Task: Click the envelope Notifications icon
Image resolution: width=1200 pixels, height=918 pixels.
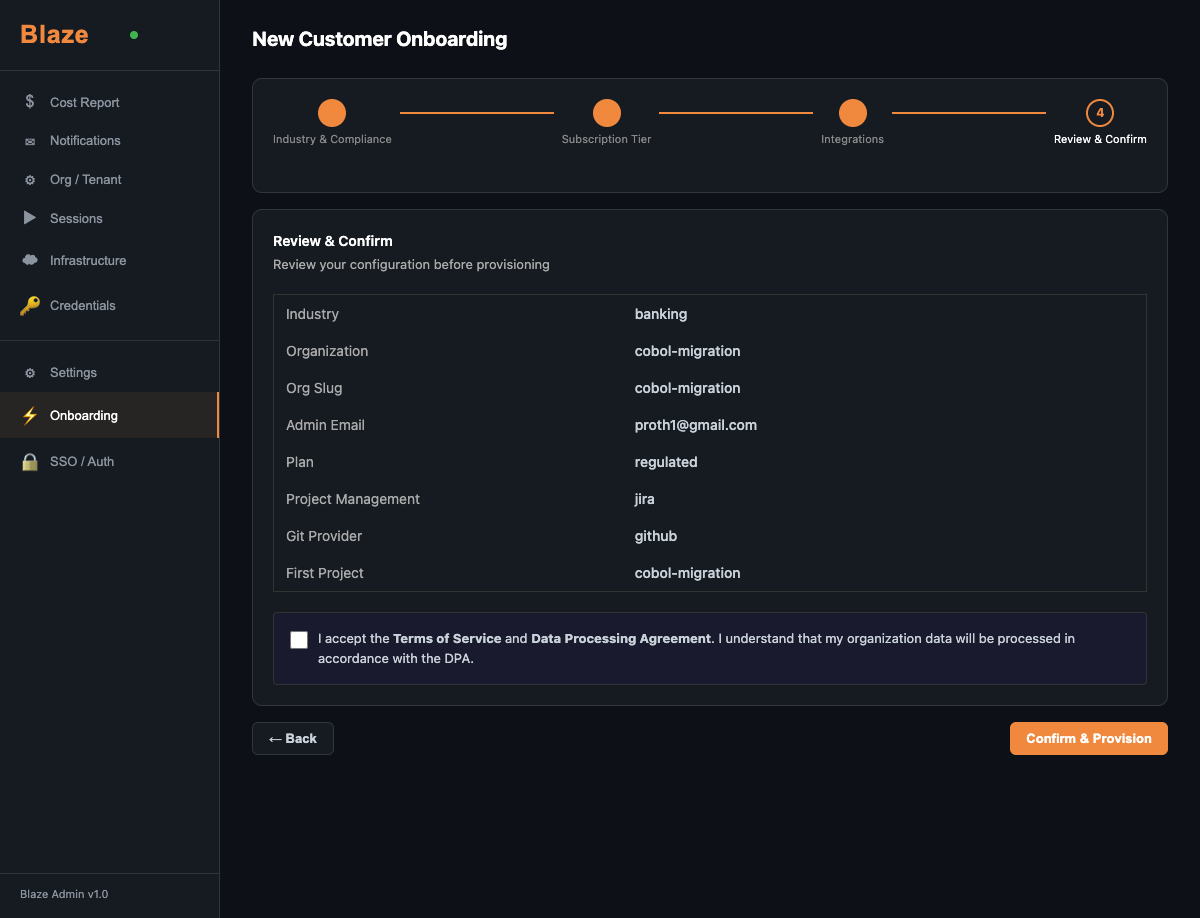Action: (30, 141)
